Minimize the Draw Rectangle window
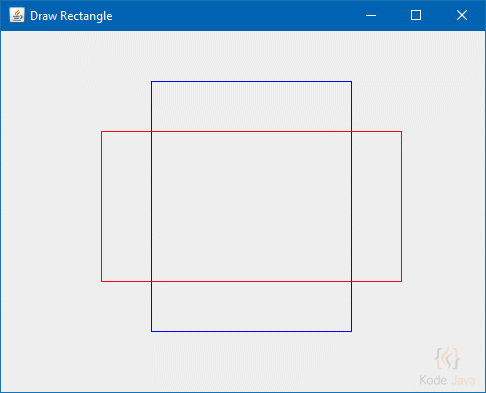The height and width of the screenshot is (393, 486). (371, 15)
